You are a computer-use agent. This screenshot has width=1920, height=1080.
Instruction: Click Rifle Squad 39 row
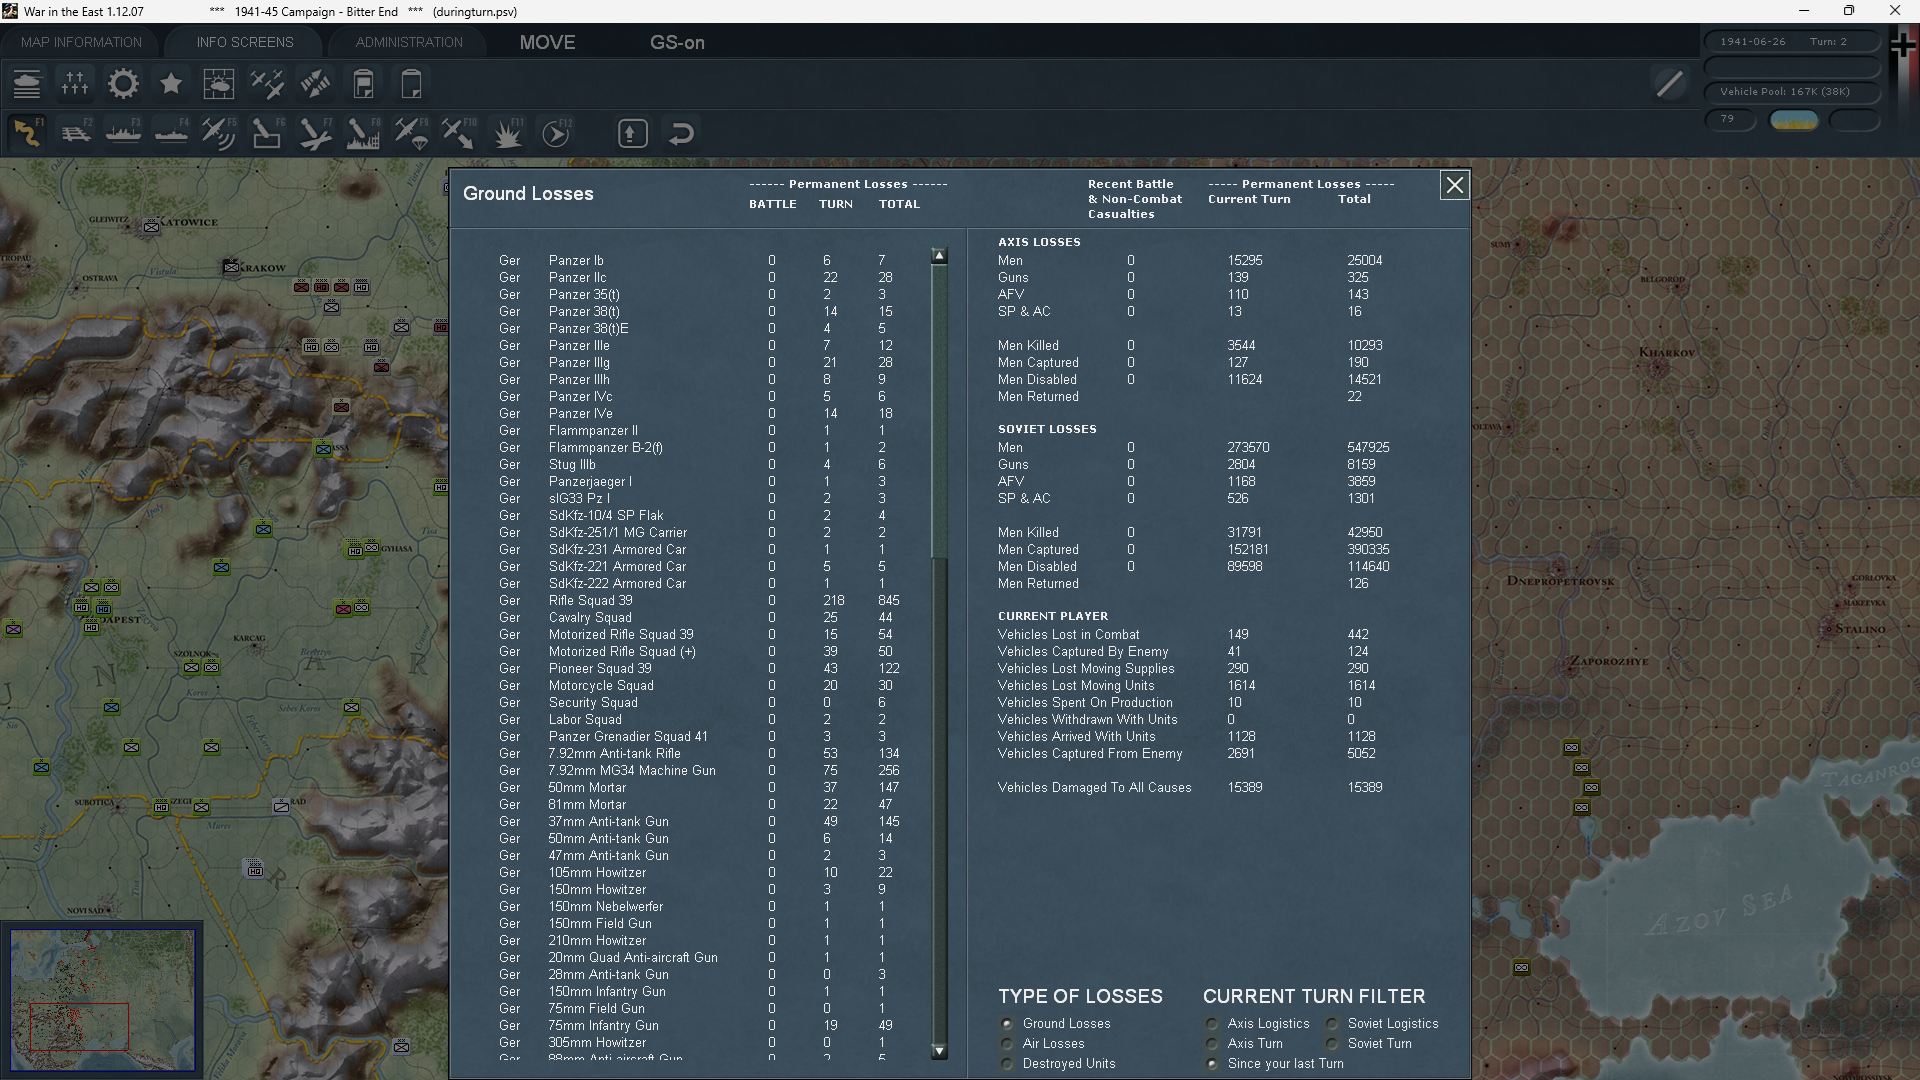pos(698,600)
